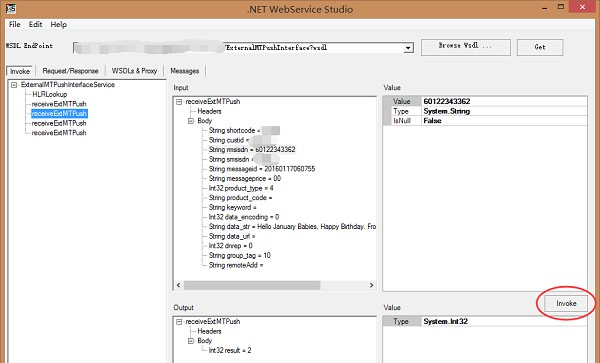Viewport: 600px width, 363px height.
Task: Click the IsNull cell showing False
Action: click(504, 121)
